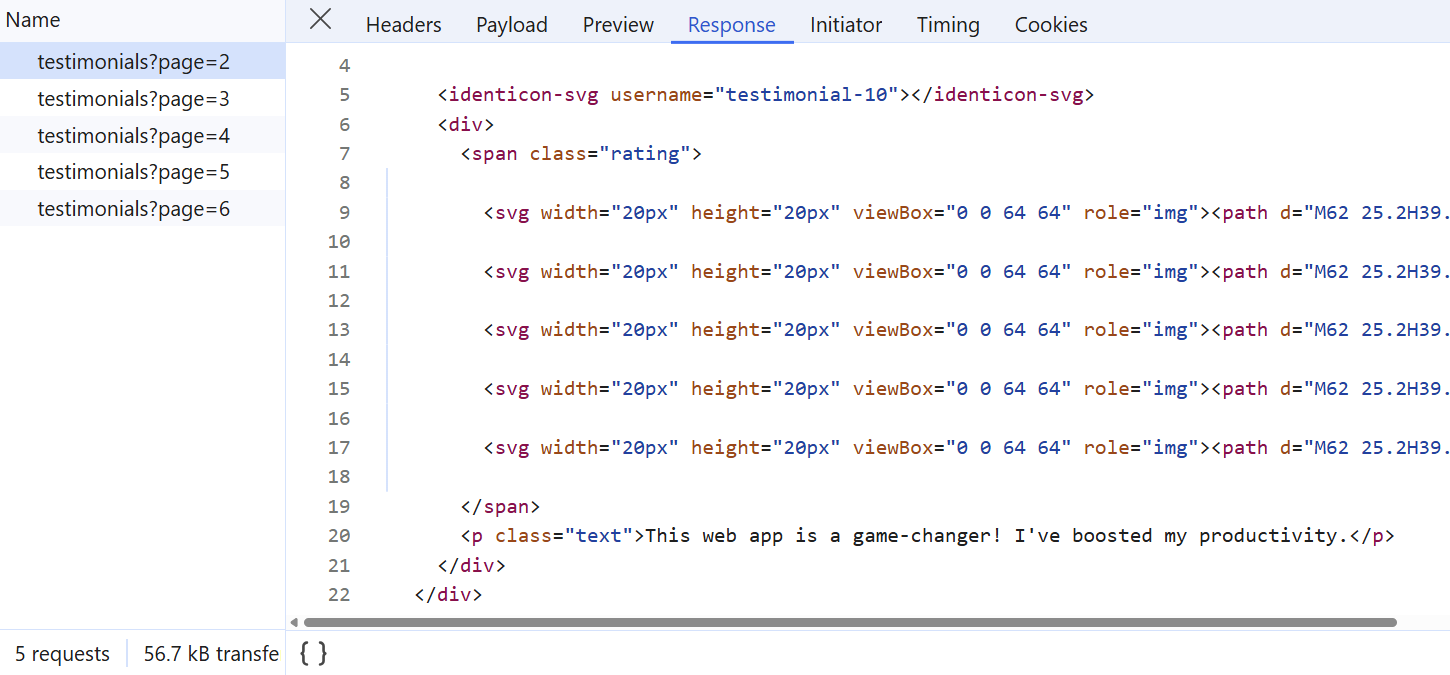Image resolution: width=1450 pixels, height=675 pixels.
Task: Switch to the Cookies tab
Action: 1050,24
